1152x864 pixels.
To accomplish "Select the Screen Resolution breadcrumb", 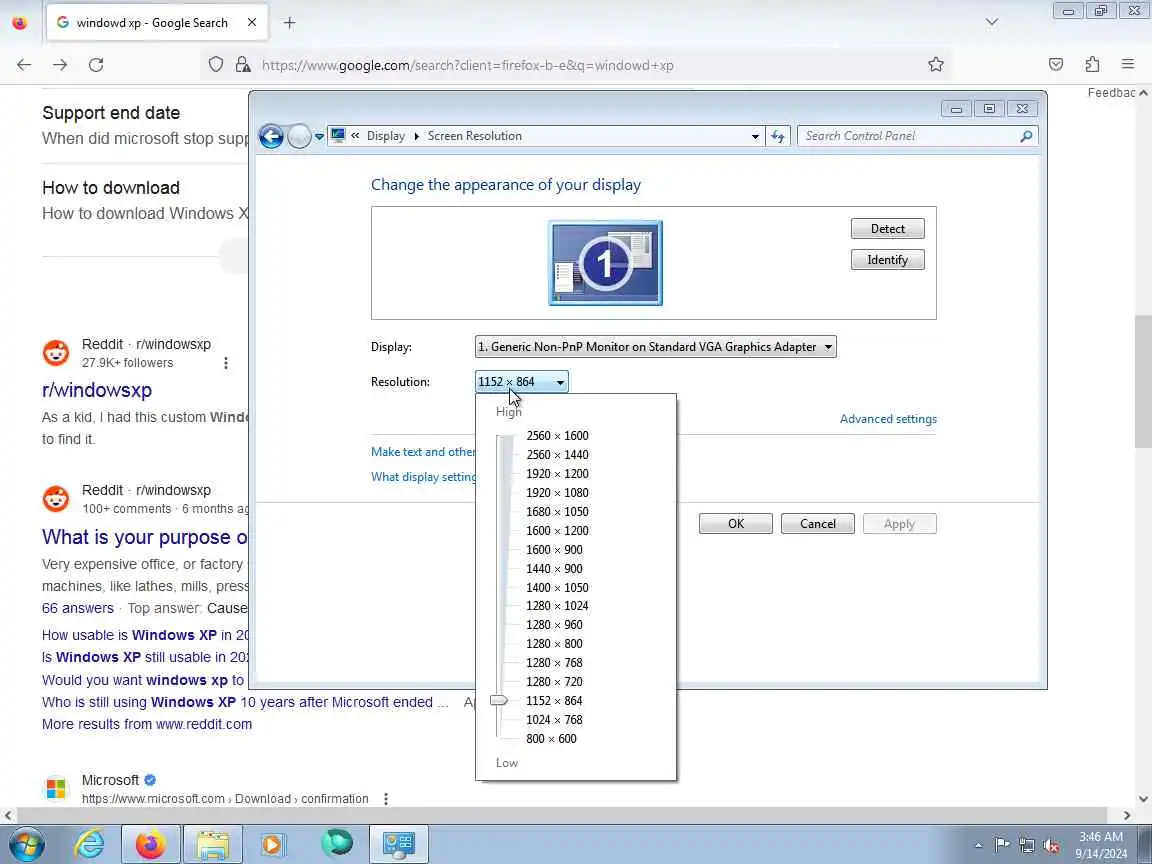I will click(475, 136).
